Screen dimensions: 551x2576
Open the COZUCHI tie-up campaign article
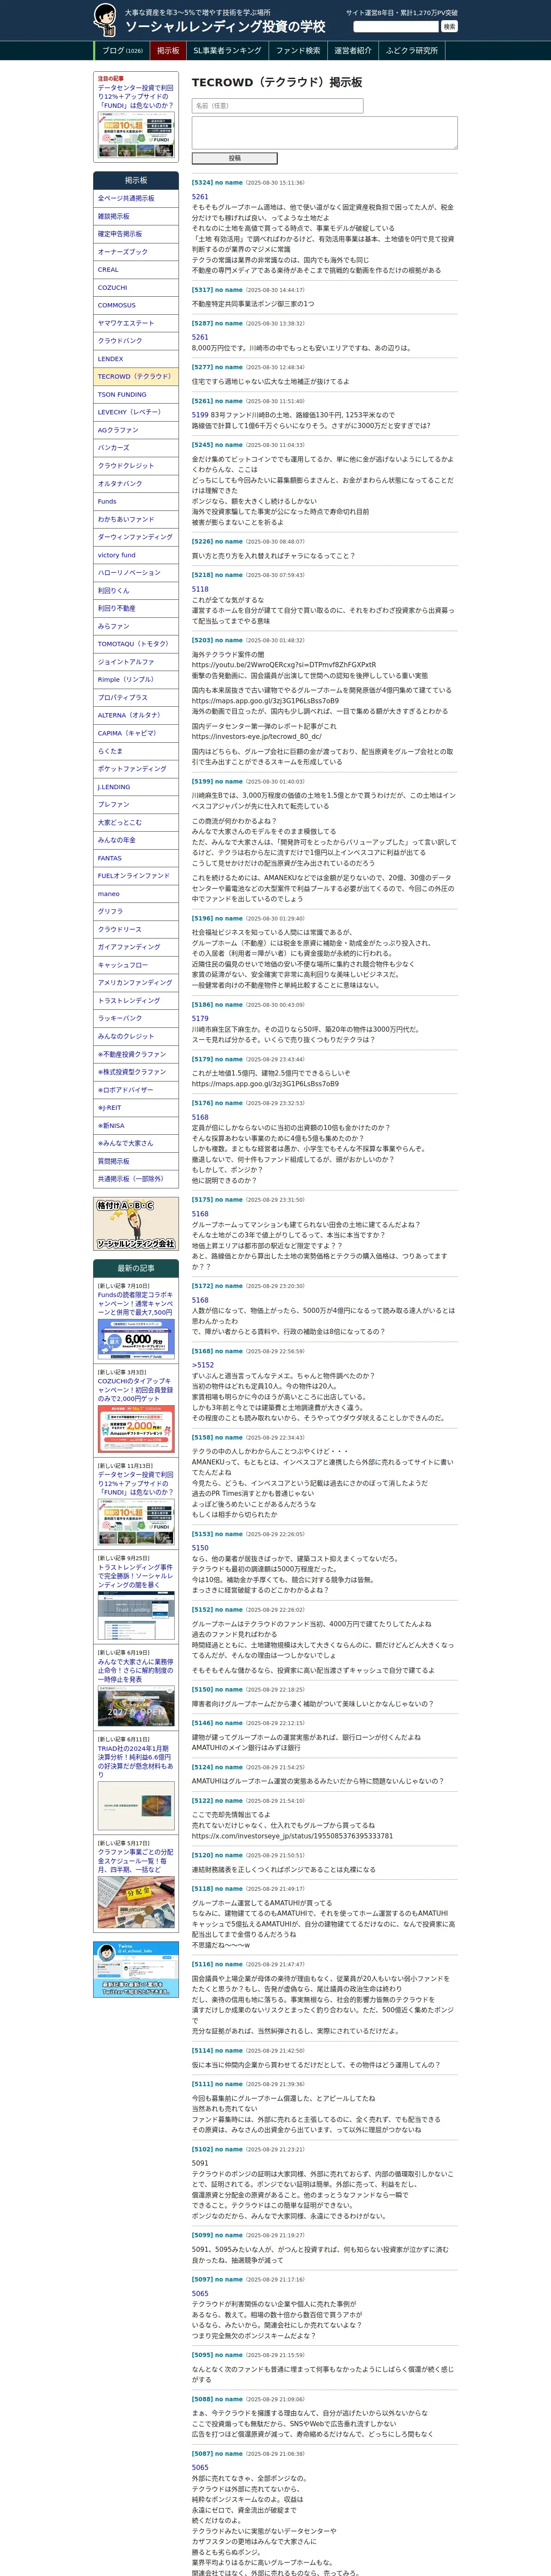point(135,1390)
